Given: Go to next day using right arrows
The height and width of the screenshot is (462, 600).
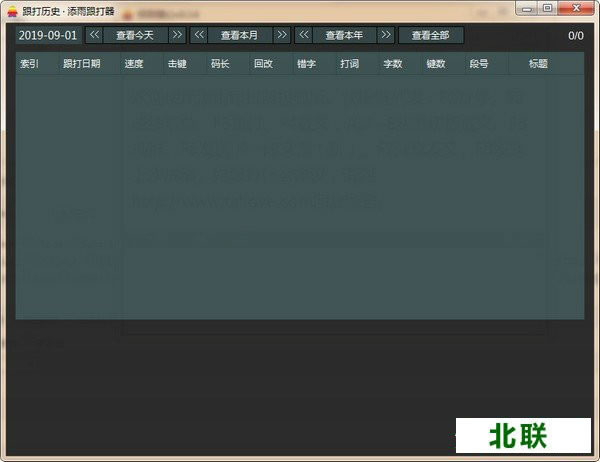Looking at the screenshot, I should [x=177, y=35].
